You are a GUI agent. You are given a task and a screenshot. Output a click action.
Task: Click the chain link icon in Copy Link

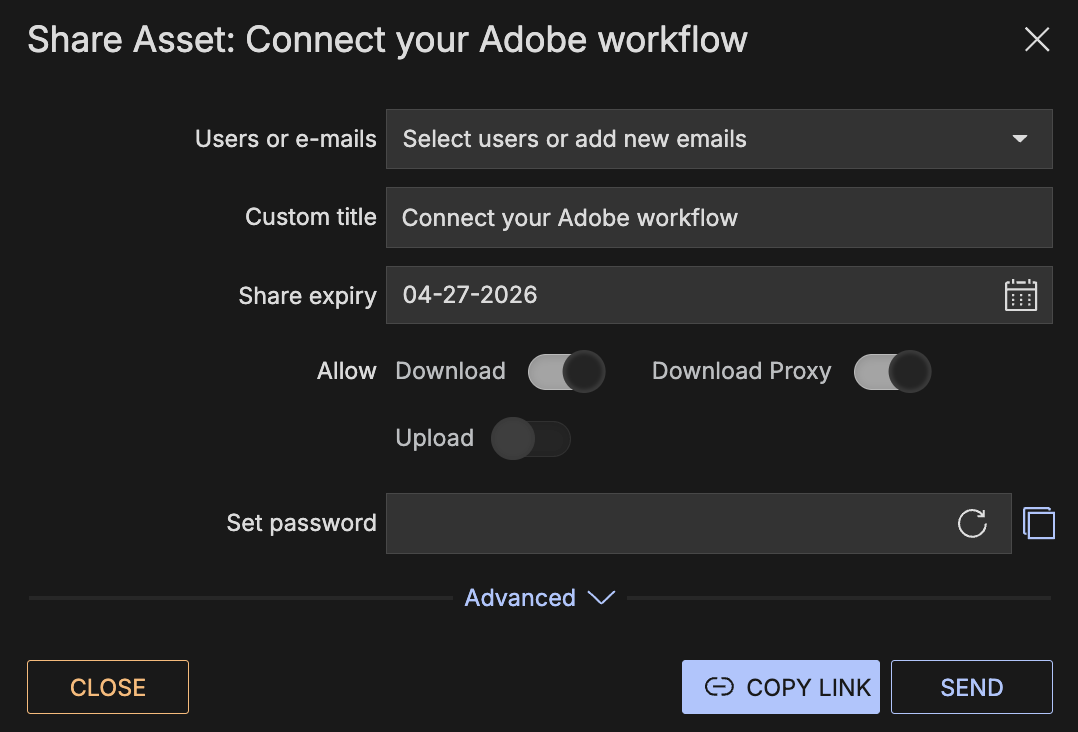(719, 687)
